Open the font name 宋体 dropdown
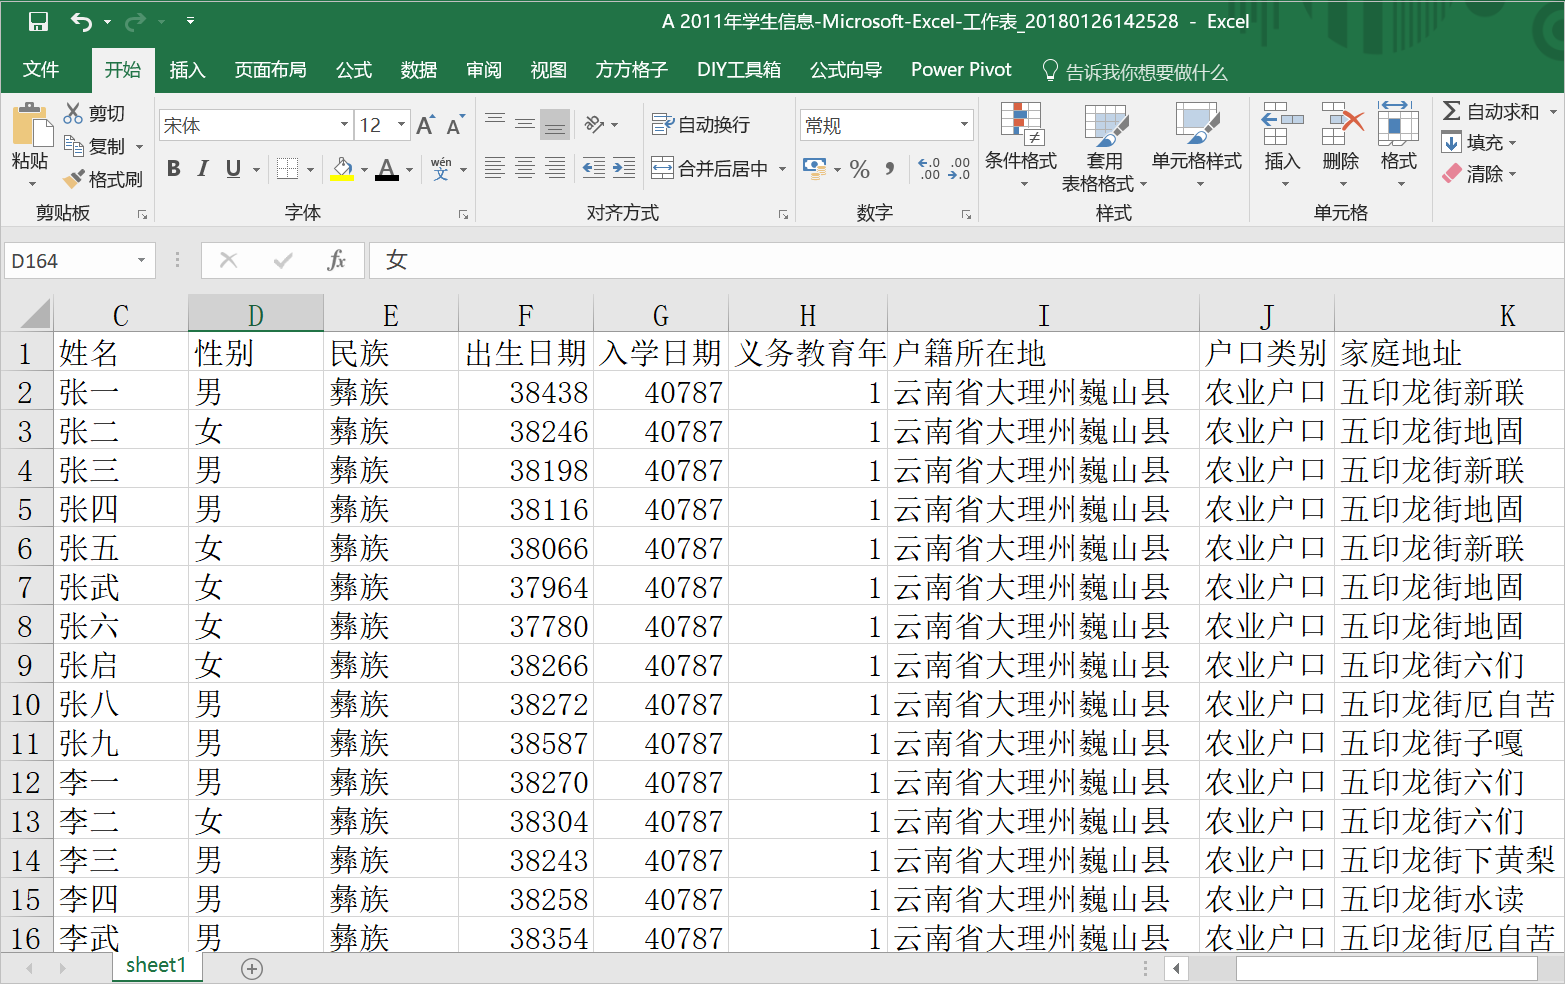The height and width of the screenshot is (984, 1565). (x=344, y=125)
